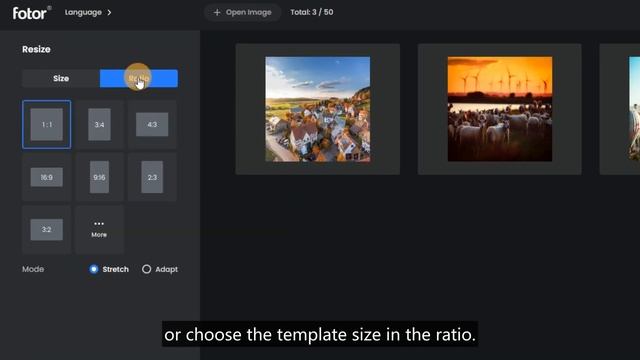Open the Language menu
The image size is (640, 360).
click(x=88, y=12)
